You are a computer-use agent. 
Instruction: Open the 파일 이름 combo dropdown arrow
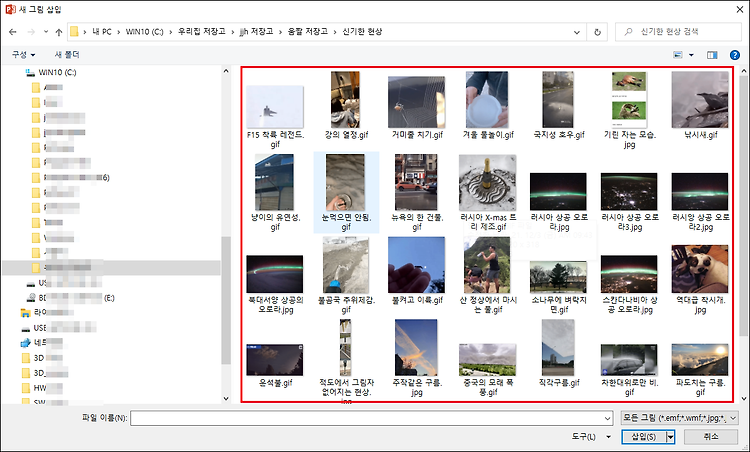pos(607,418)
